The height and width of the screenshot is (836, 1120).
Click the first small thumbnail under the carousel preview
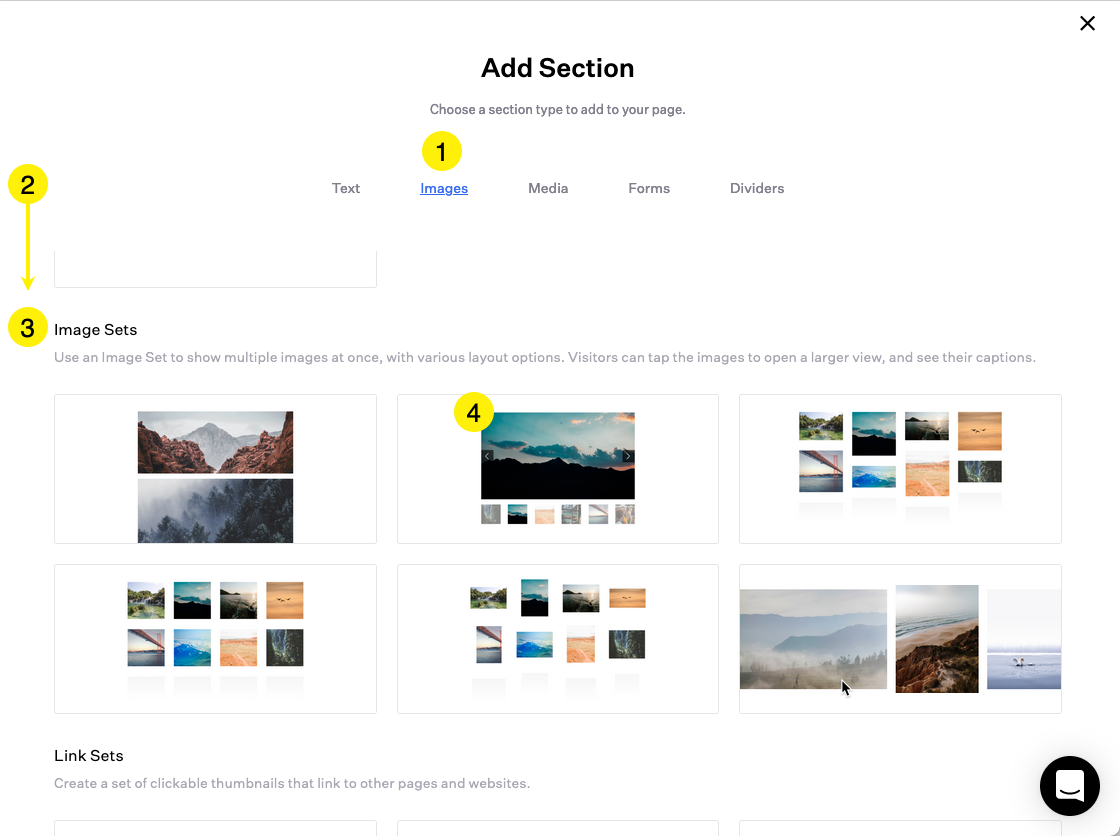tap(491, 513)
